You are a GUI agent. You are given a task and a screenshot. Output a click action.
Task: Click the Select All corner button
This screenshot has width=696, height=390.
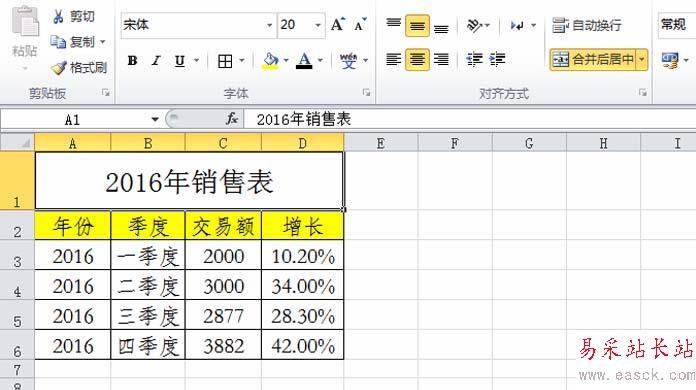[x=17, y=143]
